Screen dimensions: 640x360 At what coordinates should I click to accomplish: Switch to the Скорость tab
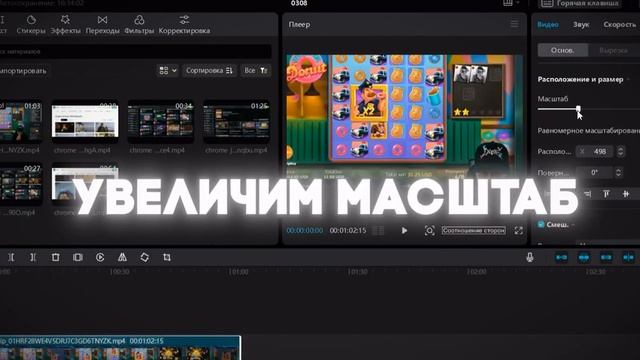point(620,24)
